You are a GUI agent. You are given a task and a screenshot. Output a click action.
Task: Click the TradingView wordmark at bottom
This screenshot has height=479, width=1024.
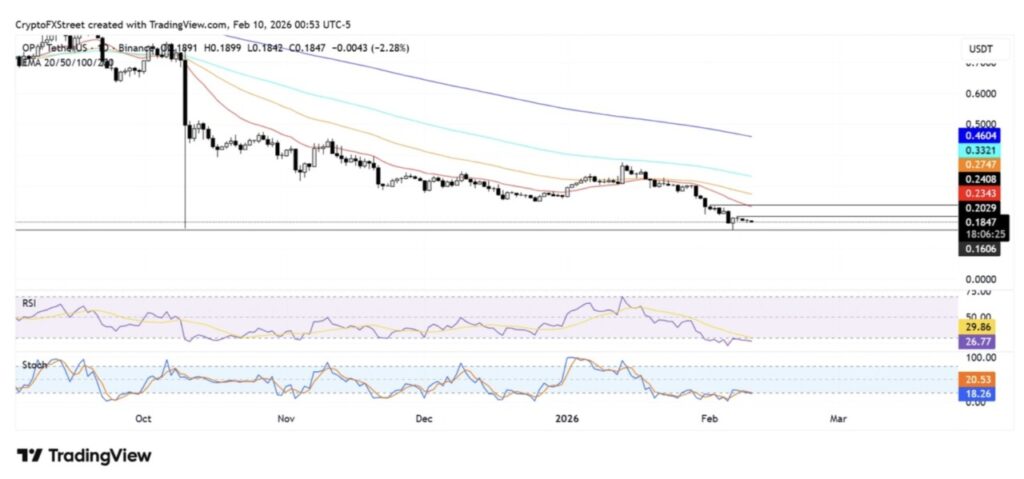[x=98, y=456]
